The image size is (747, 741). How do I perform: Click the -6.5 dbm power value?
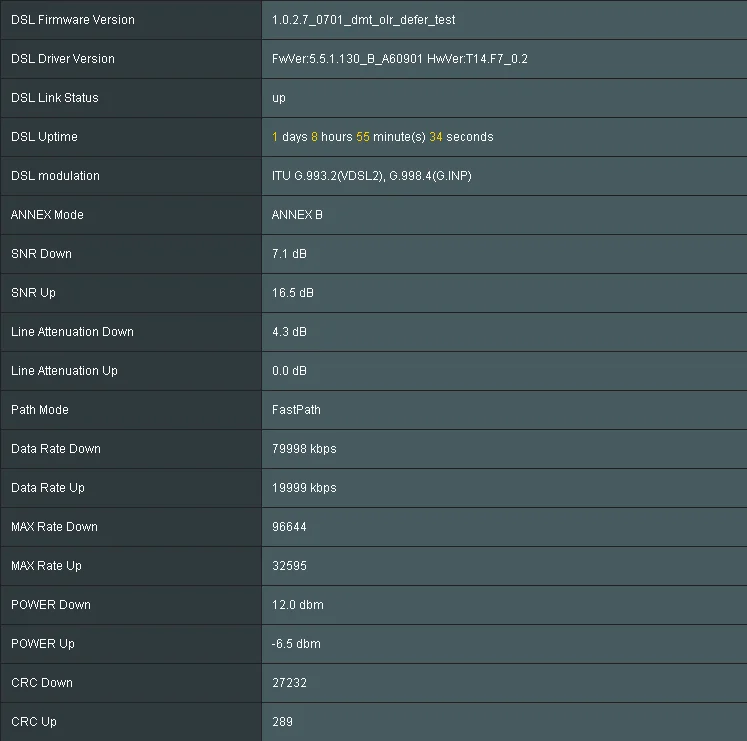tap(296, 644)
